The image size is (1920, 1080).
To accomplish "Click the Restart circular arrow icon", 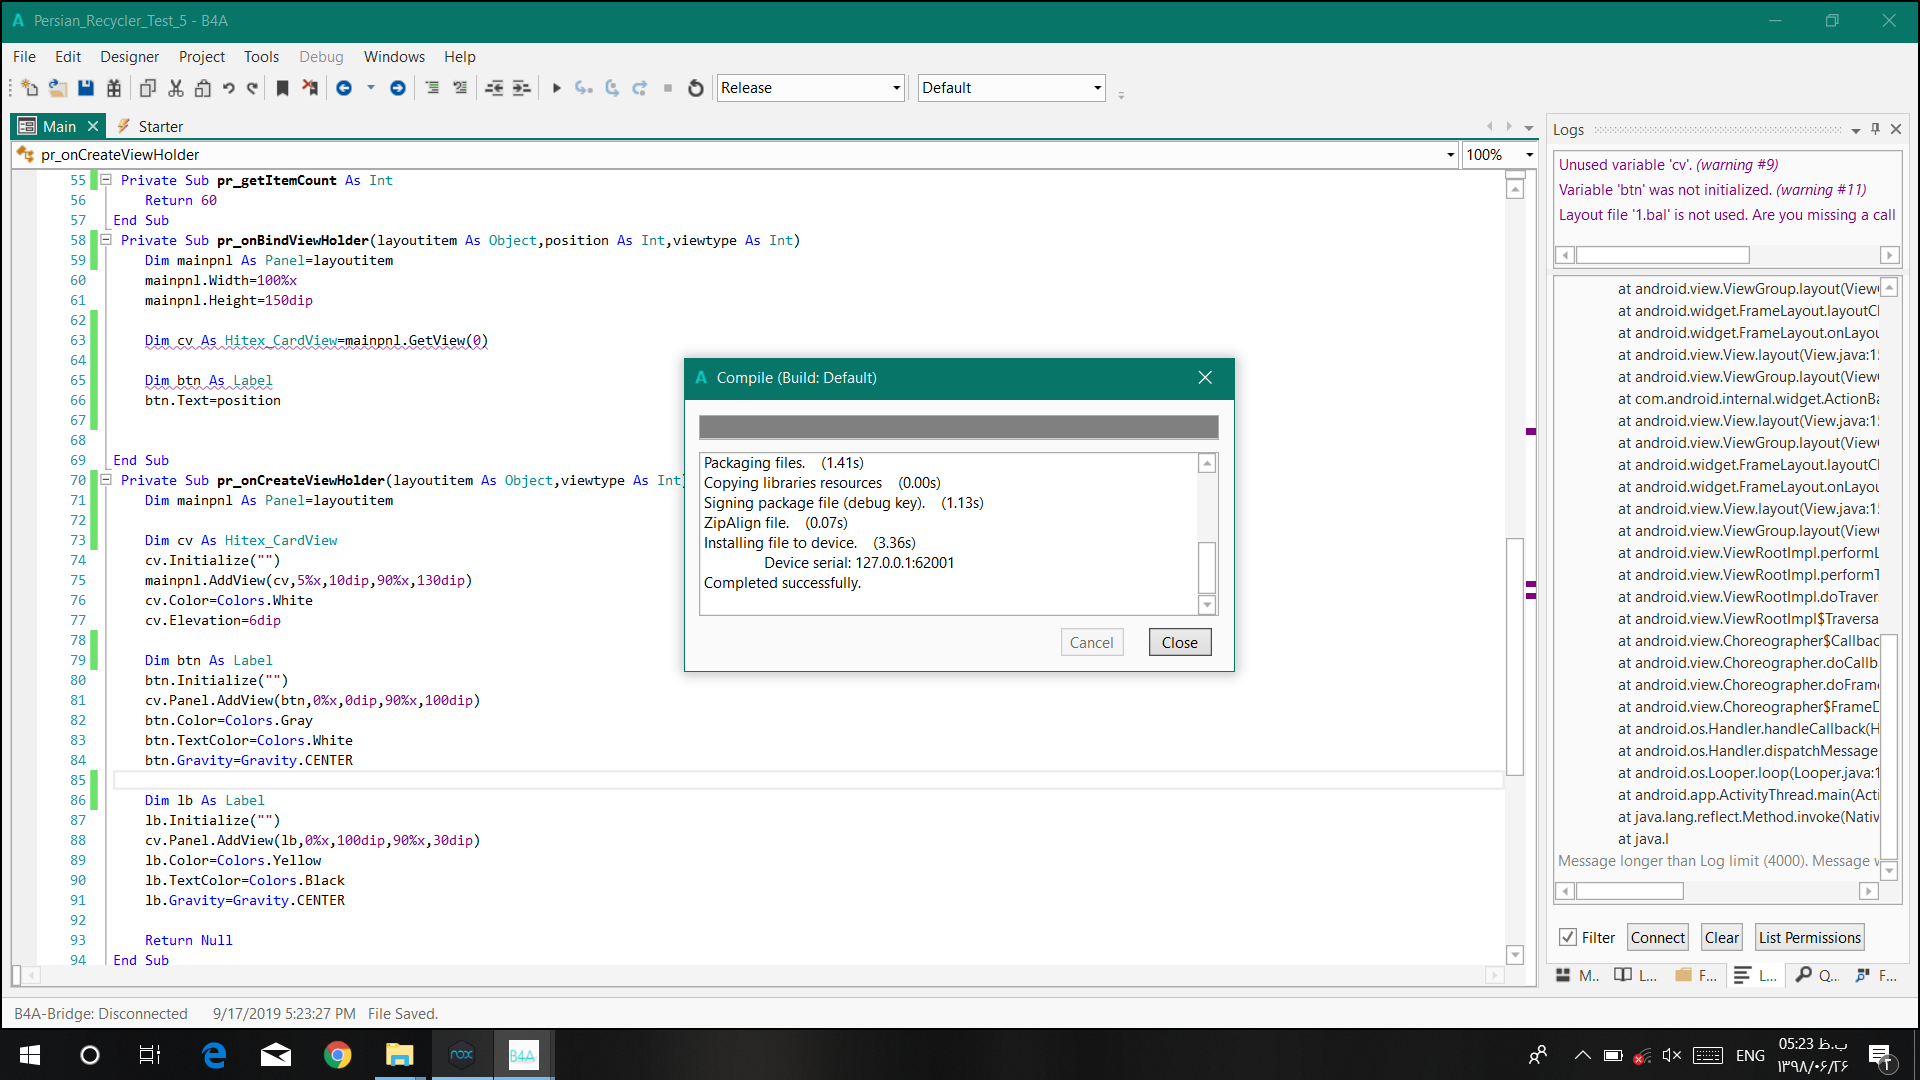I will (x=696, y=88).
